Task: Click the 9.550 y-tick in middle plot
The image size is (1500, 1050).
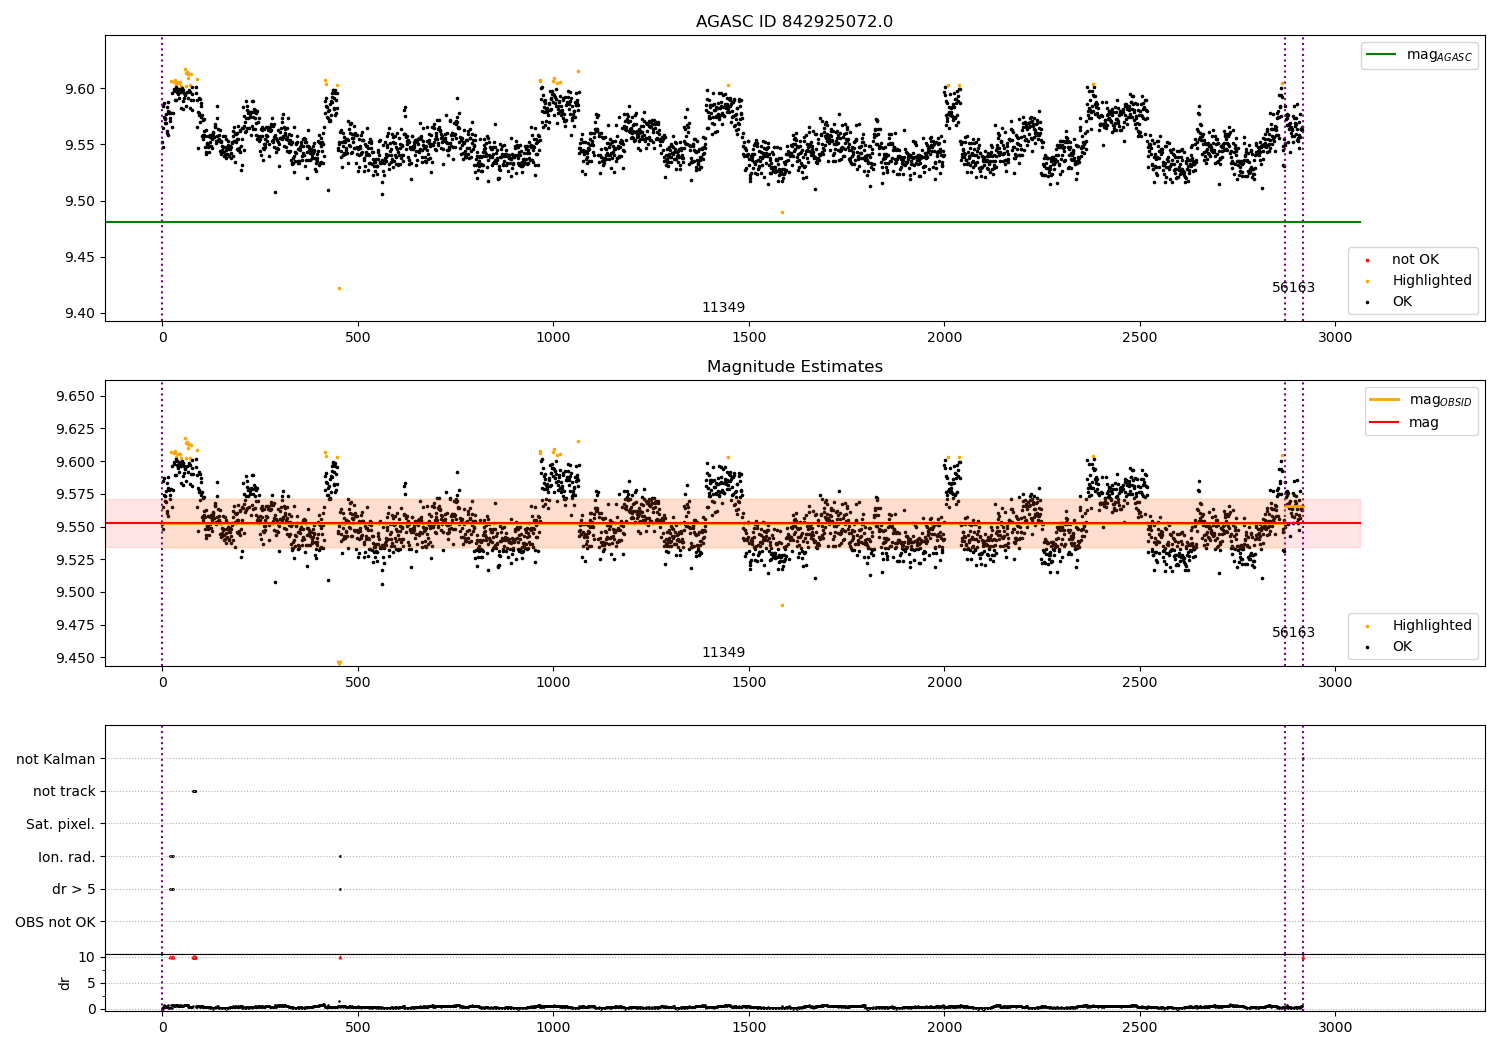Action: point(74,527)
